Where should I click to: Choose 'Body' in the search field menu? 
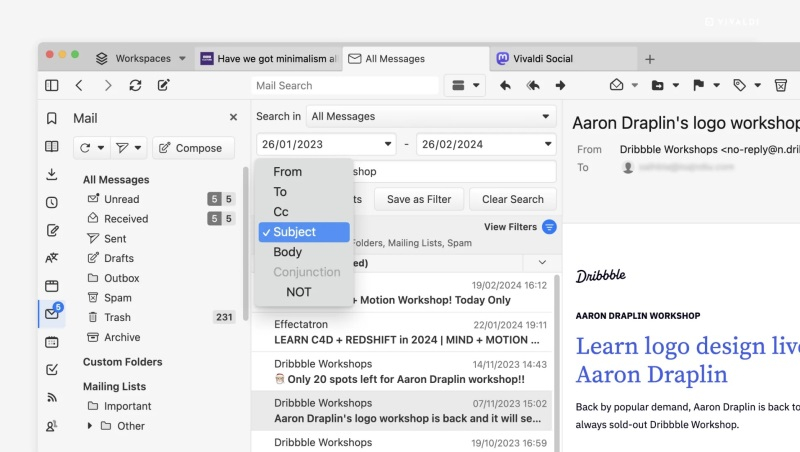point(288,252)
